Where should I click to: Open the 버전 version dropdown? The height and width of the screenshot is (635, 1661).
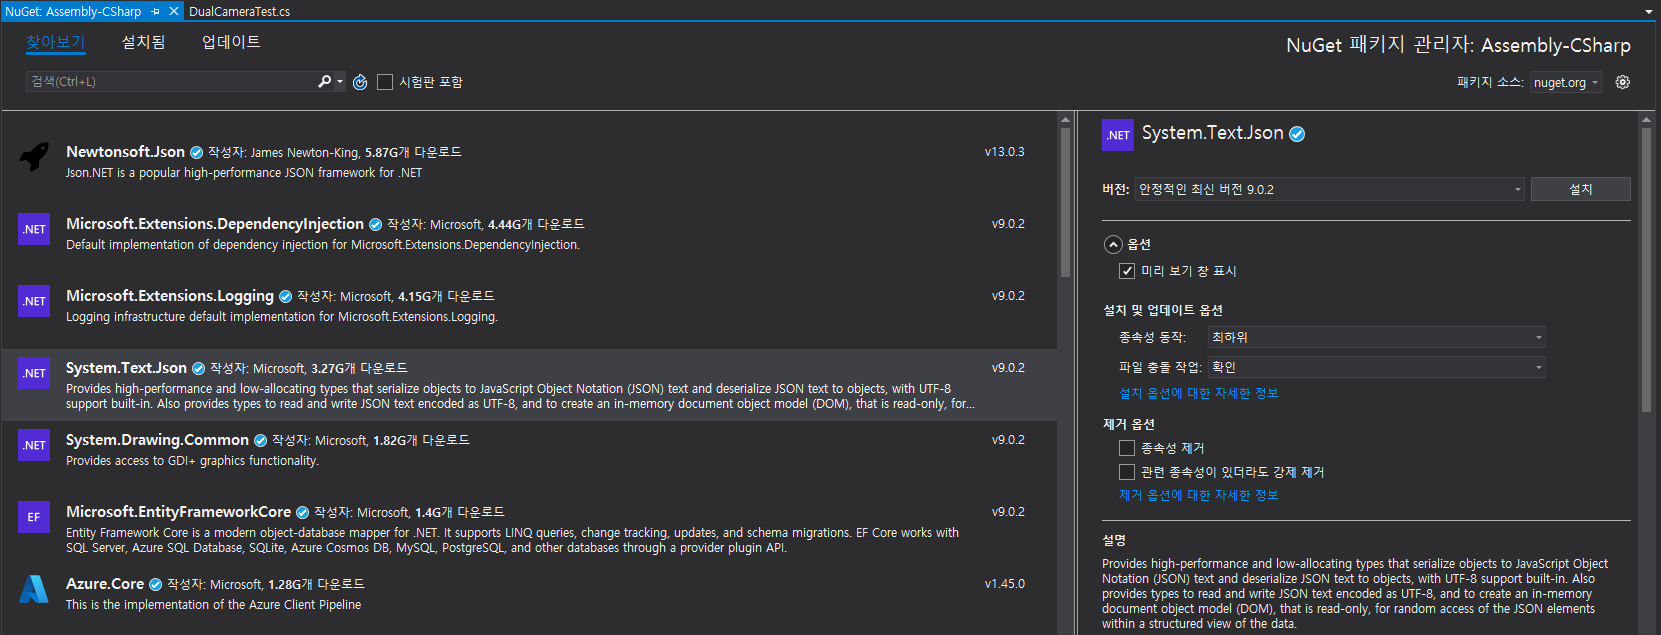pos(1329,189)
